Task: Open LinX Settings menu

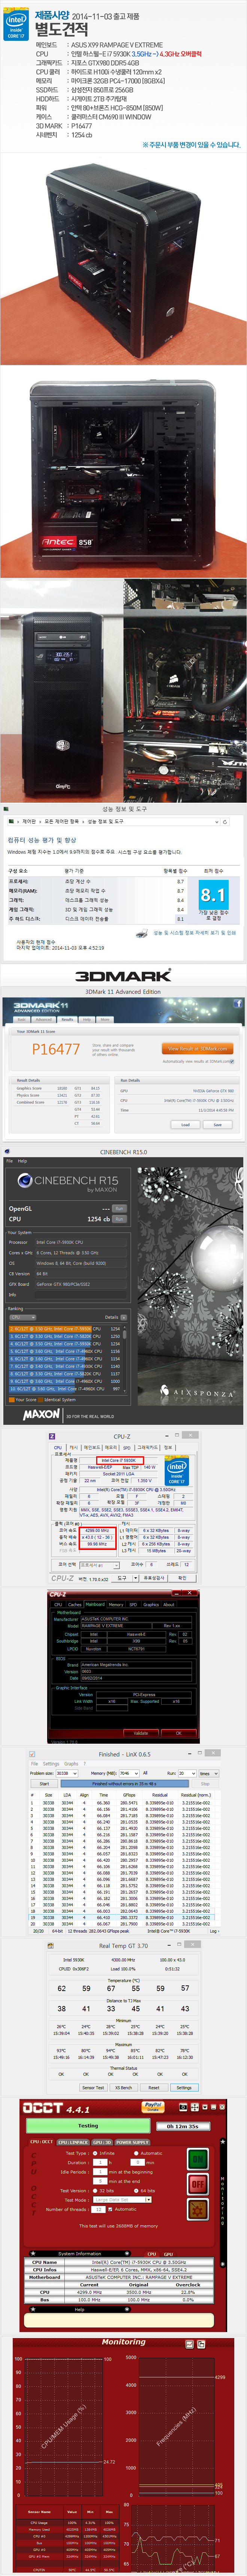Action: [50, 1763]
